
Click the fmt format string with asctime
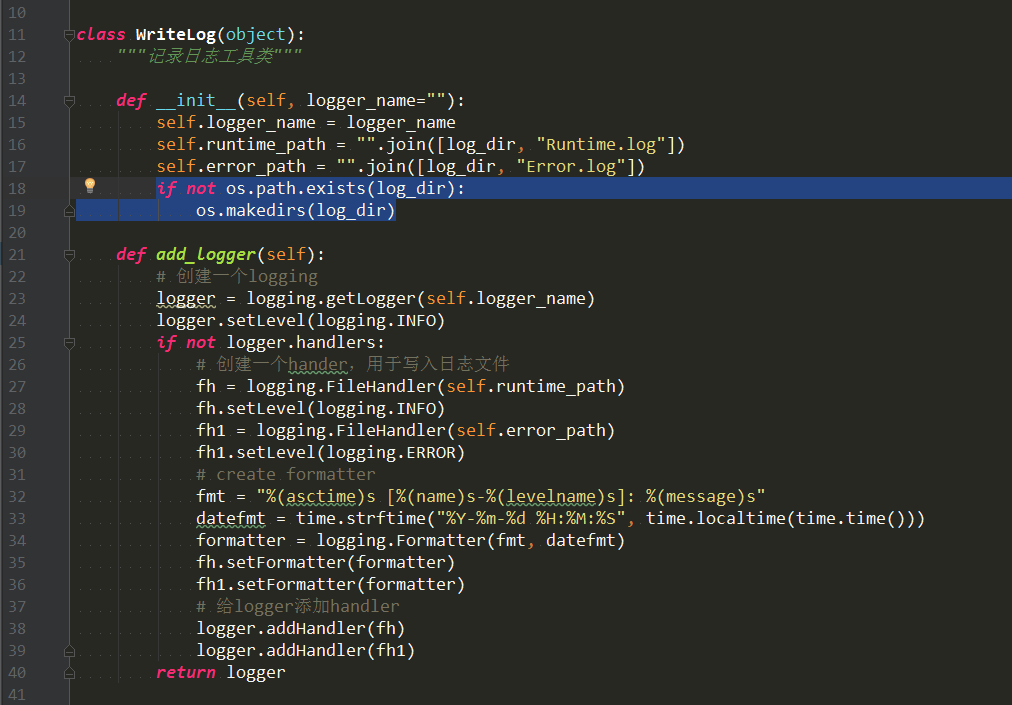(511, 496)
